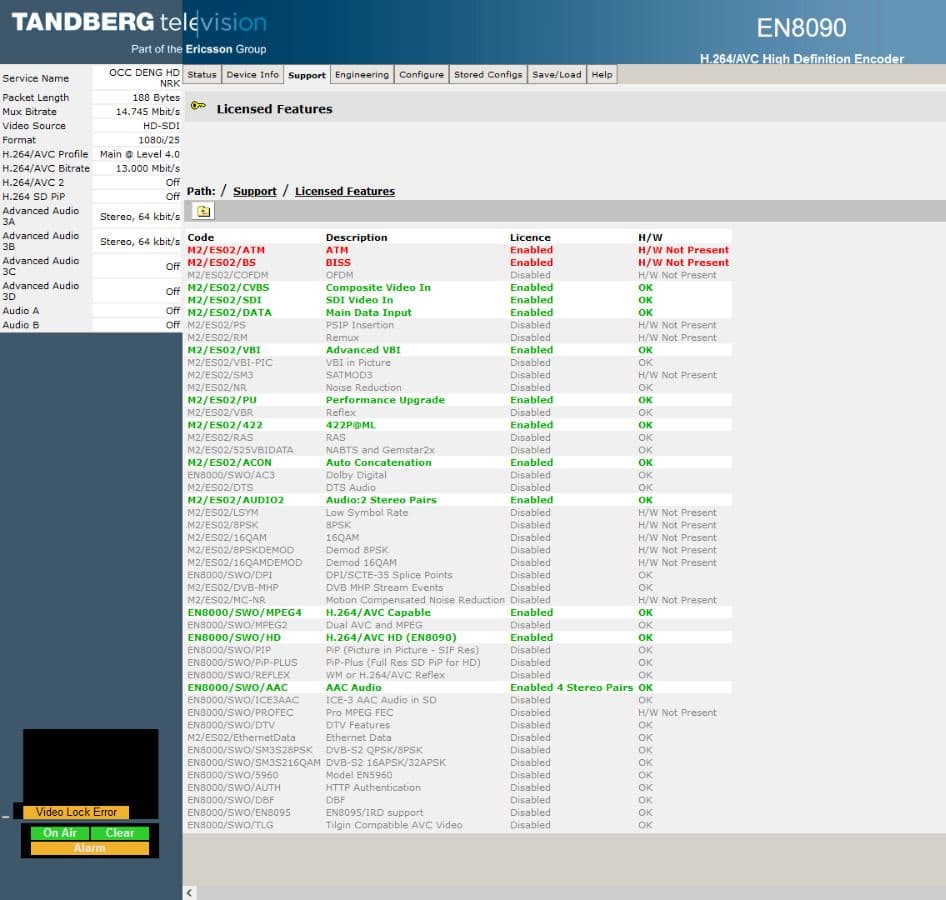Click the On Air status indicator
The image size is (946, 900).
click(x=59, y=832)
